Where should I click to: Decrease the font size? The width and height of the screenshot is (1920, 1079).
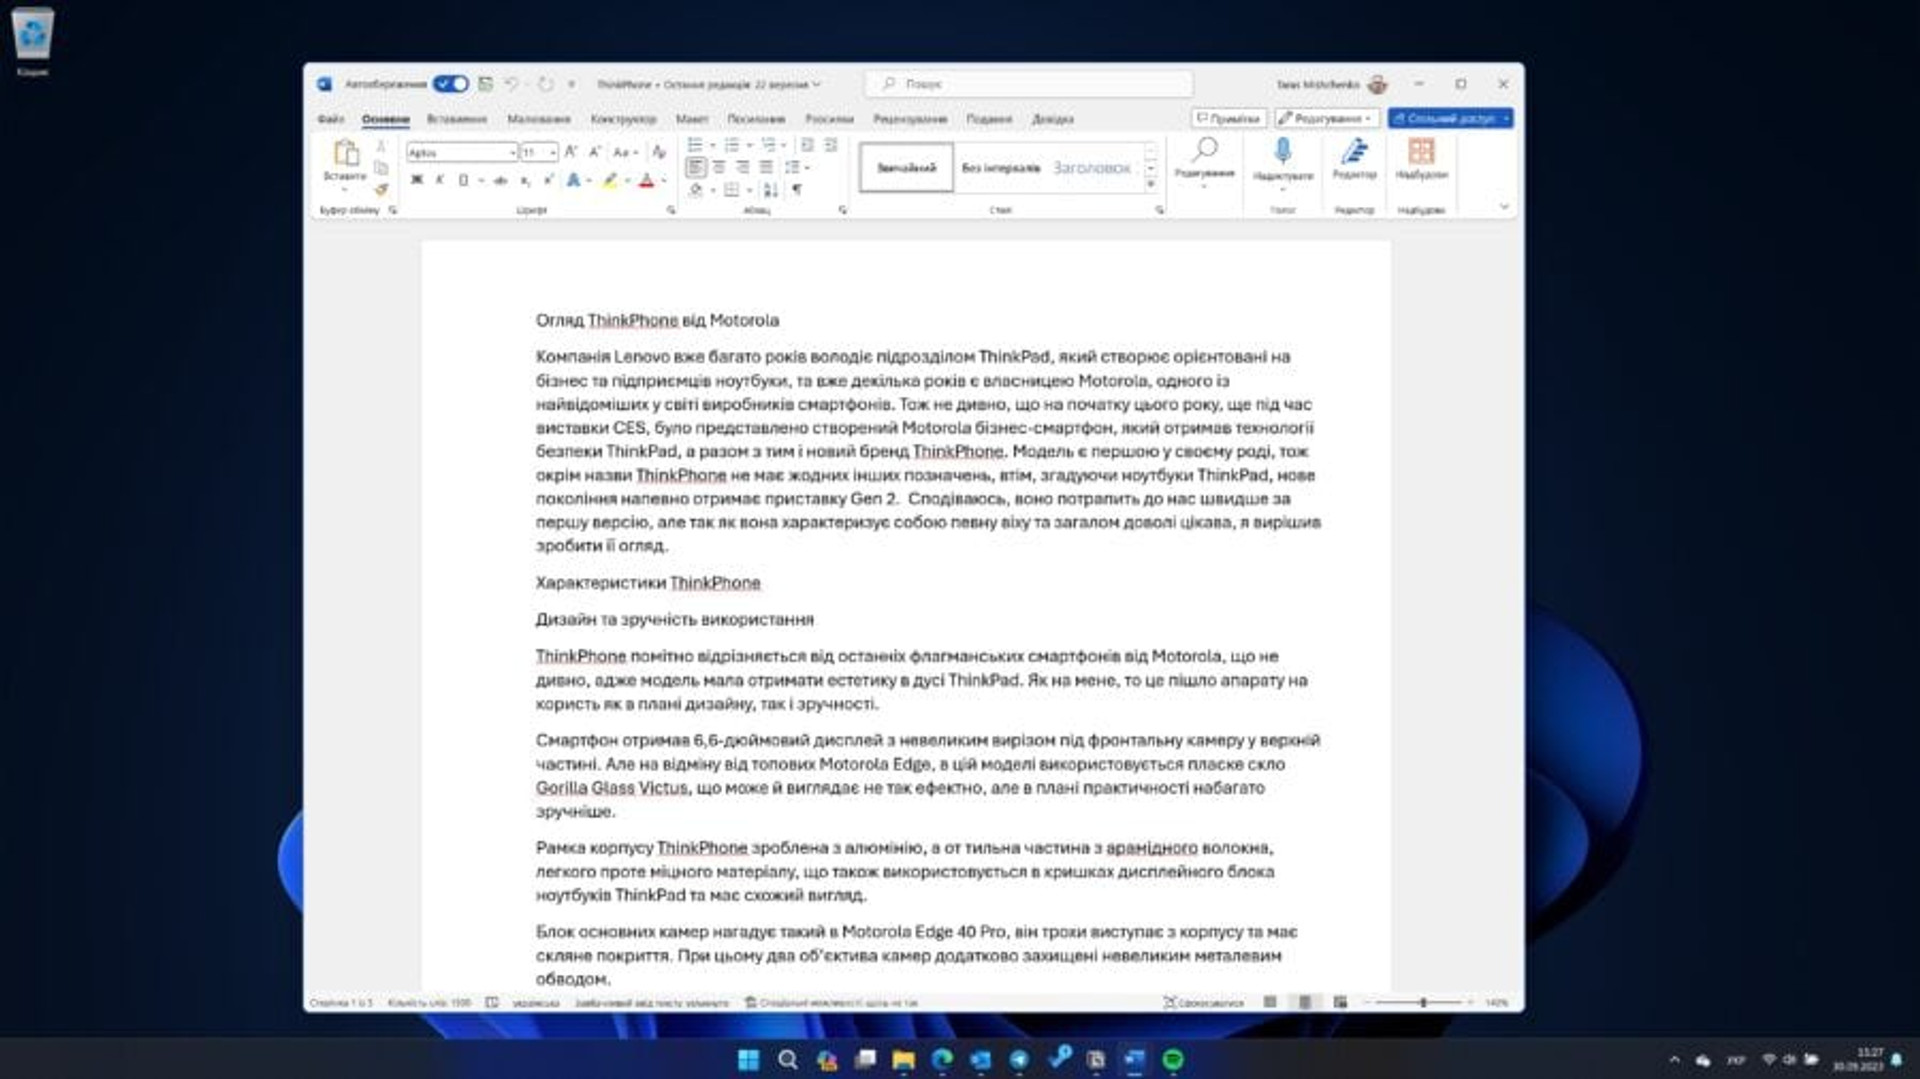coord(594,152)
